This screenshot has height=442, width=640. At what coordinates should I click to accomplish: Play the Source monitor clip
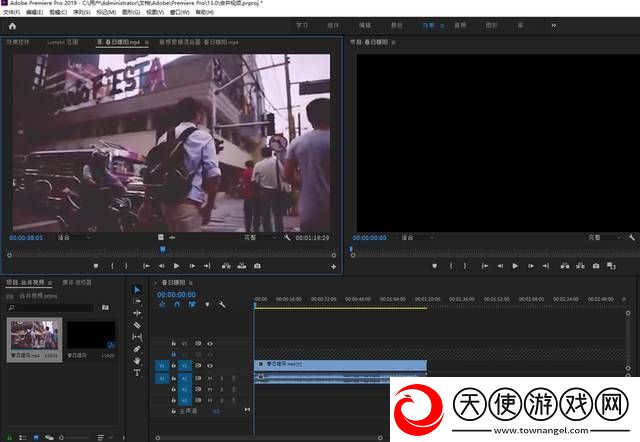(176, 266)
